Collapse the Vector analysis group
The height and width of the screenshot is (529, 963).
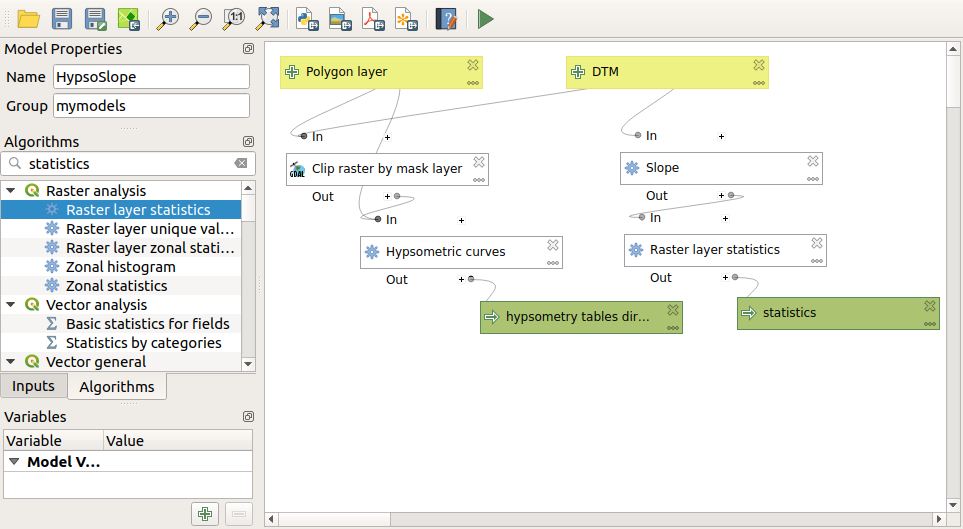pyautogui.click(x=11, y=305)
